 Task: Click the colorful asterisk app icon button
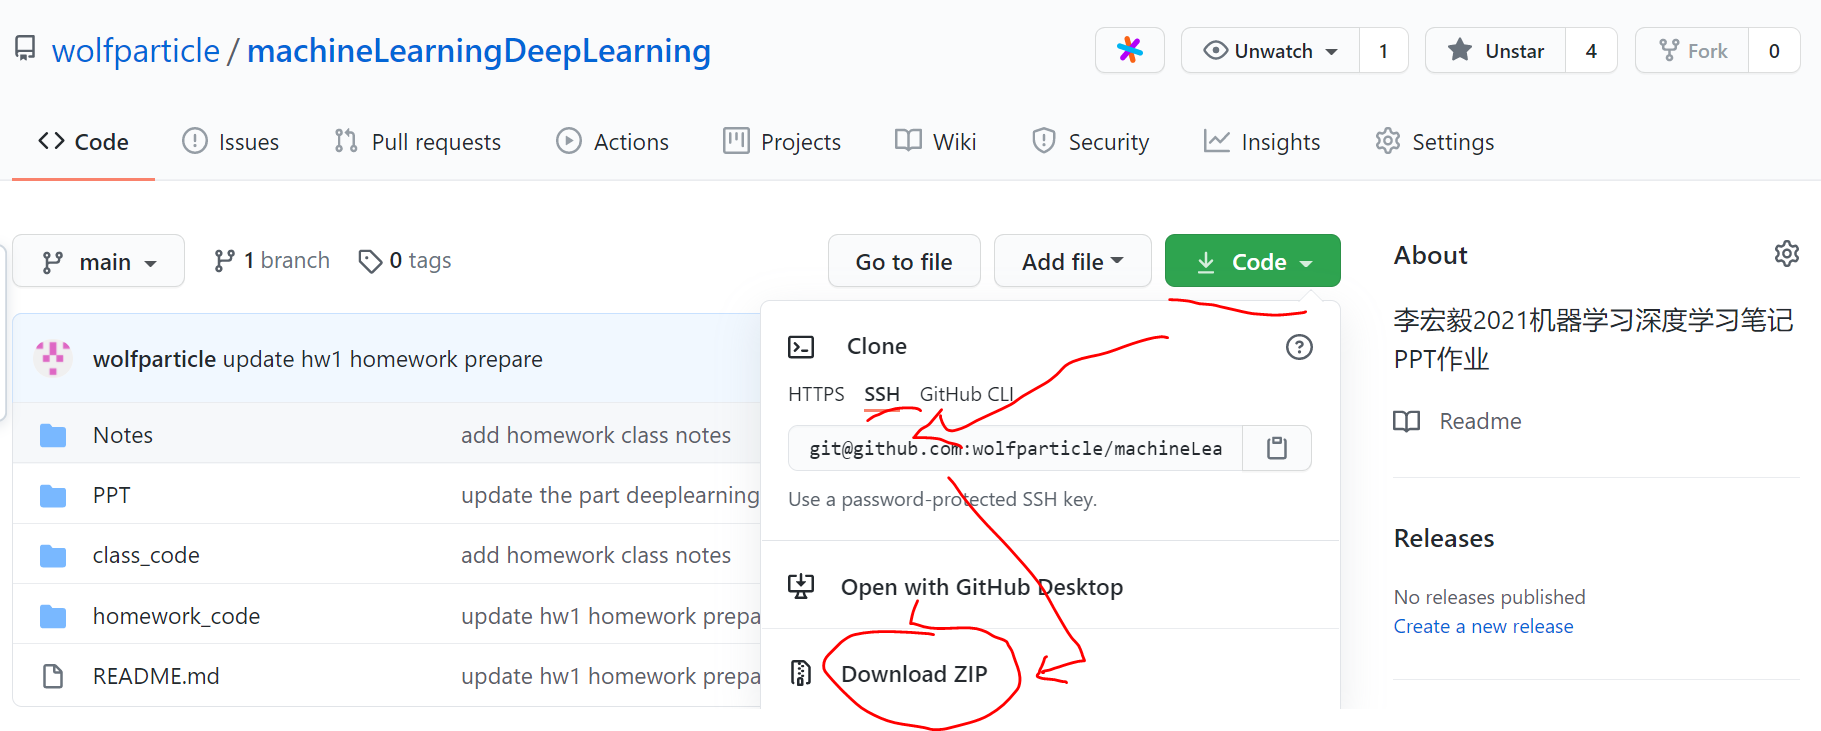coord(1130,50)
